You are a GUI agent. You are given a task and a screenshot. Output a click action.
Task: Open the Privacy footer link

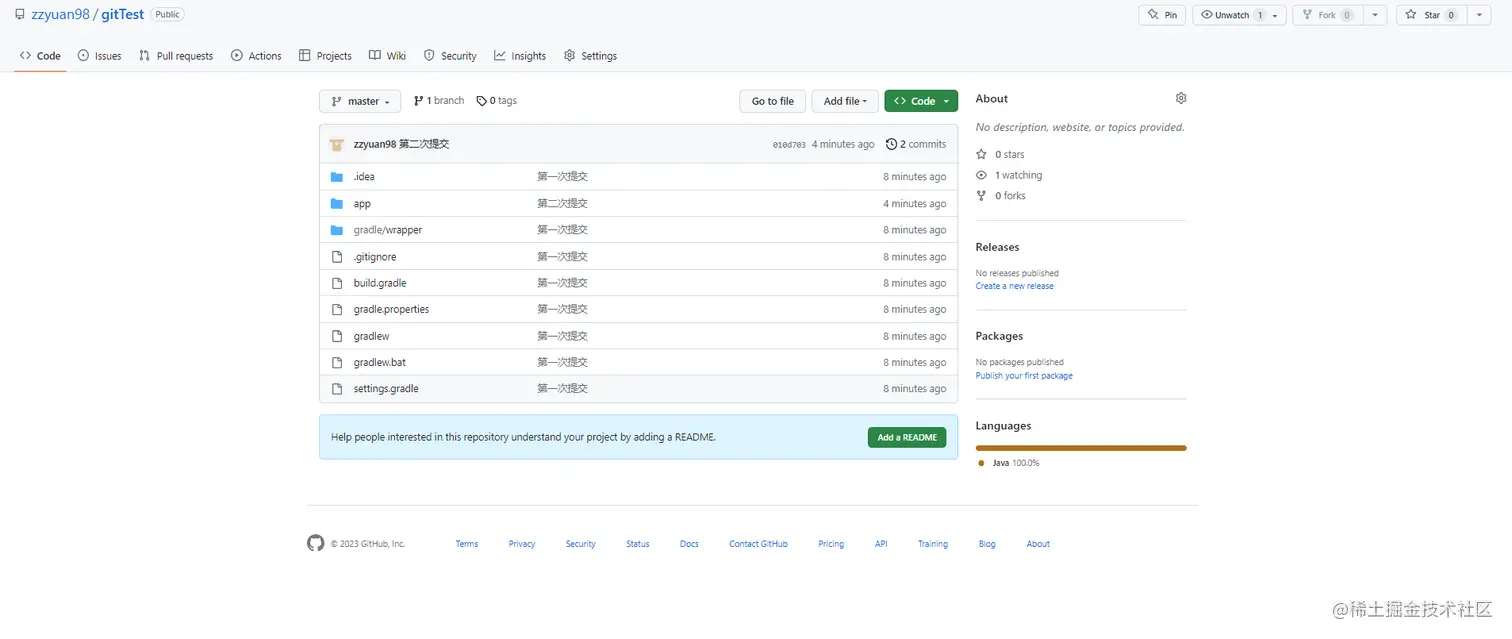522,544
